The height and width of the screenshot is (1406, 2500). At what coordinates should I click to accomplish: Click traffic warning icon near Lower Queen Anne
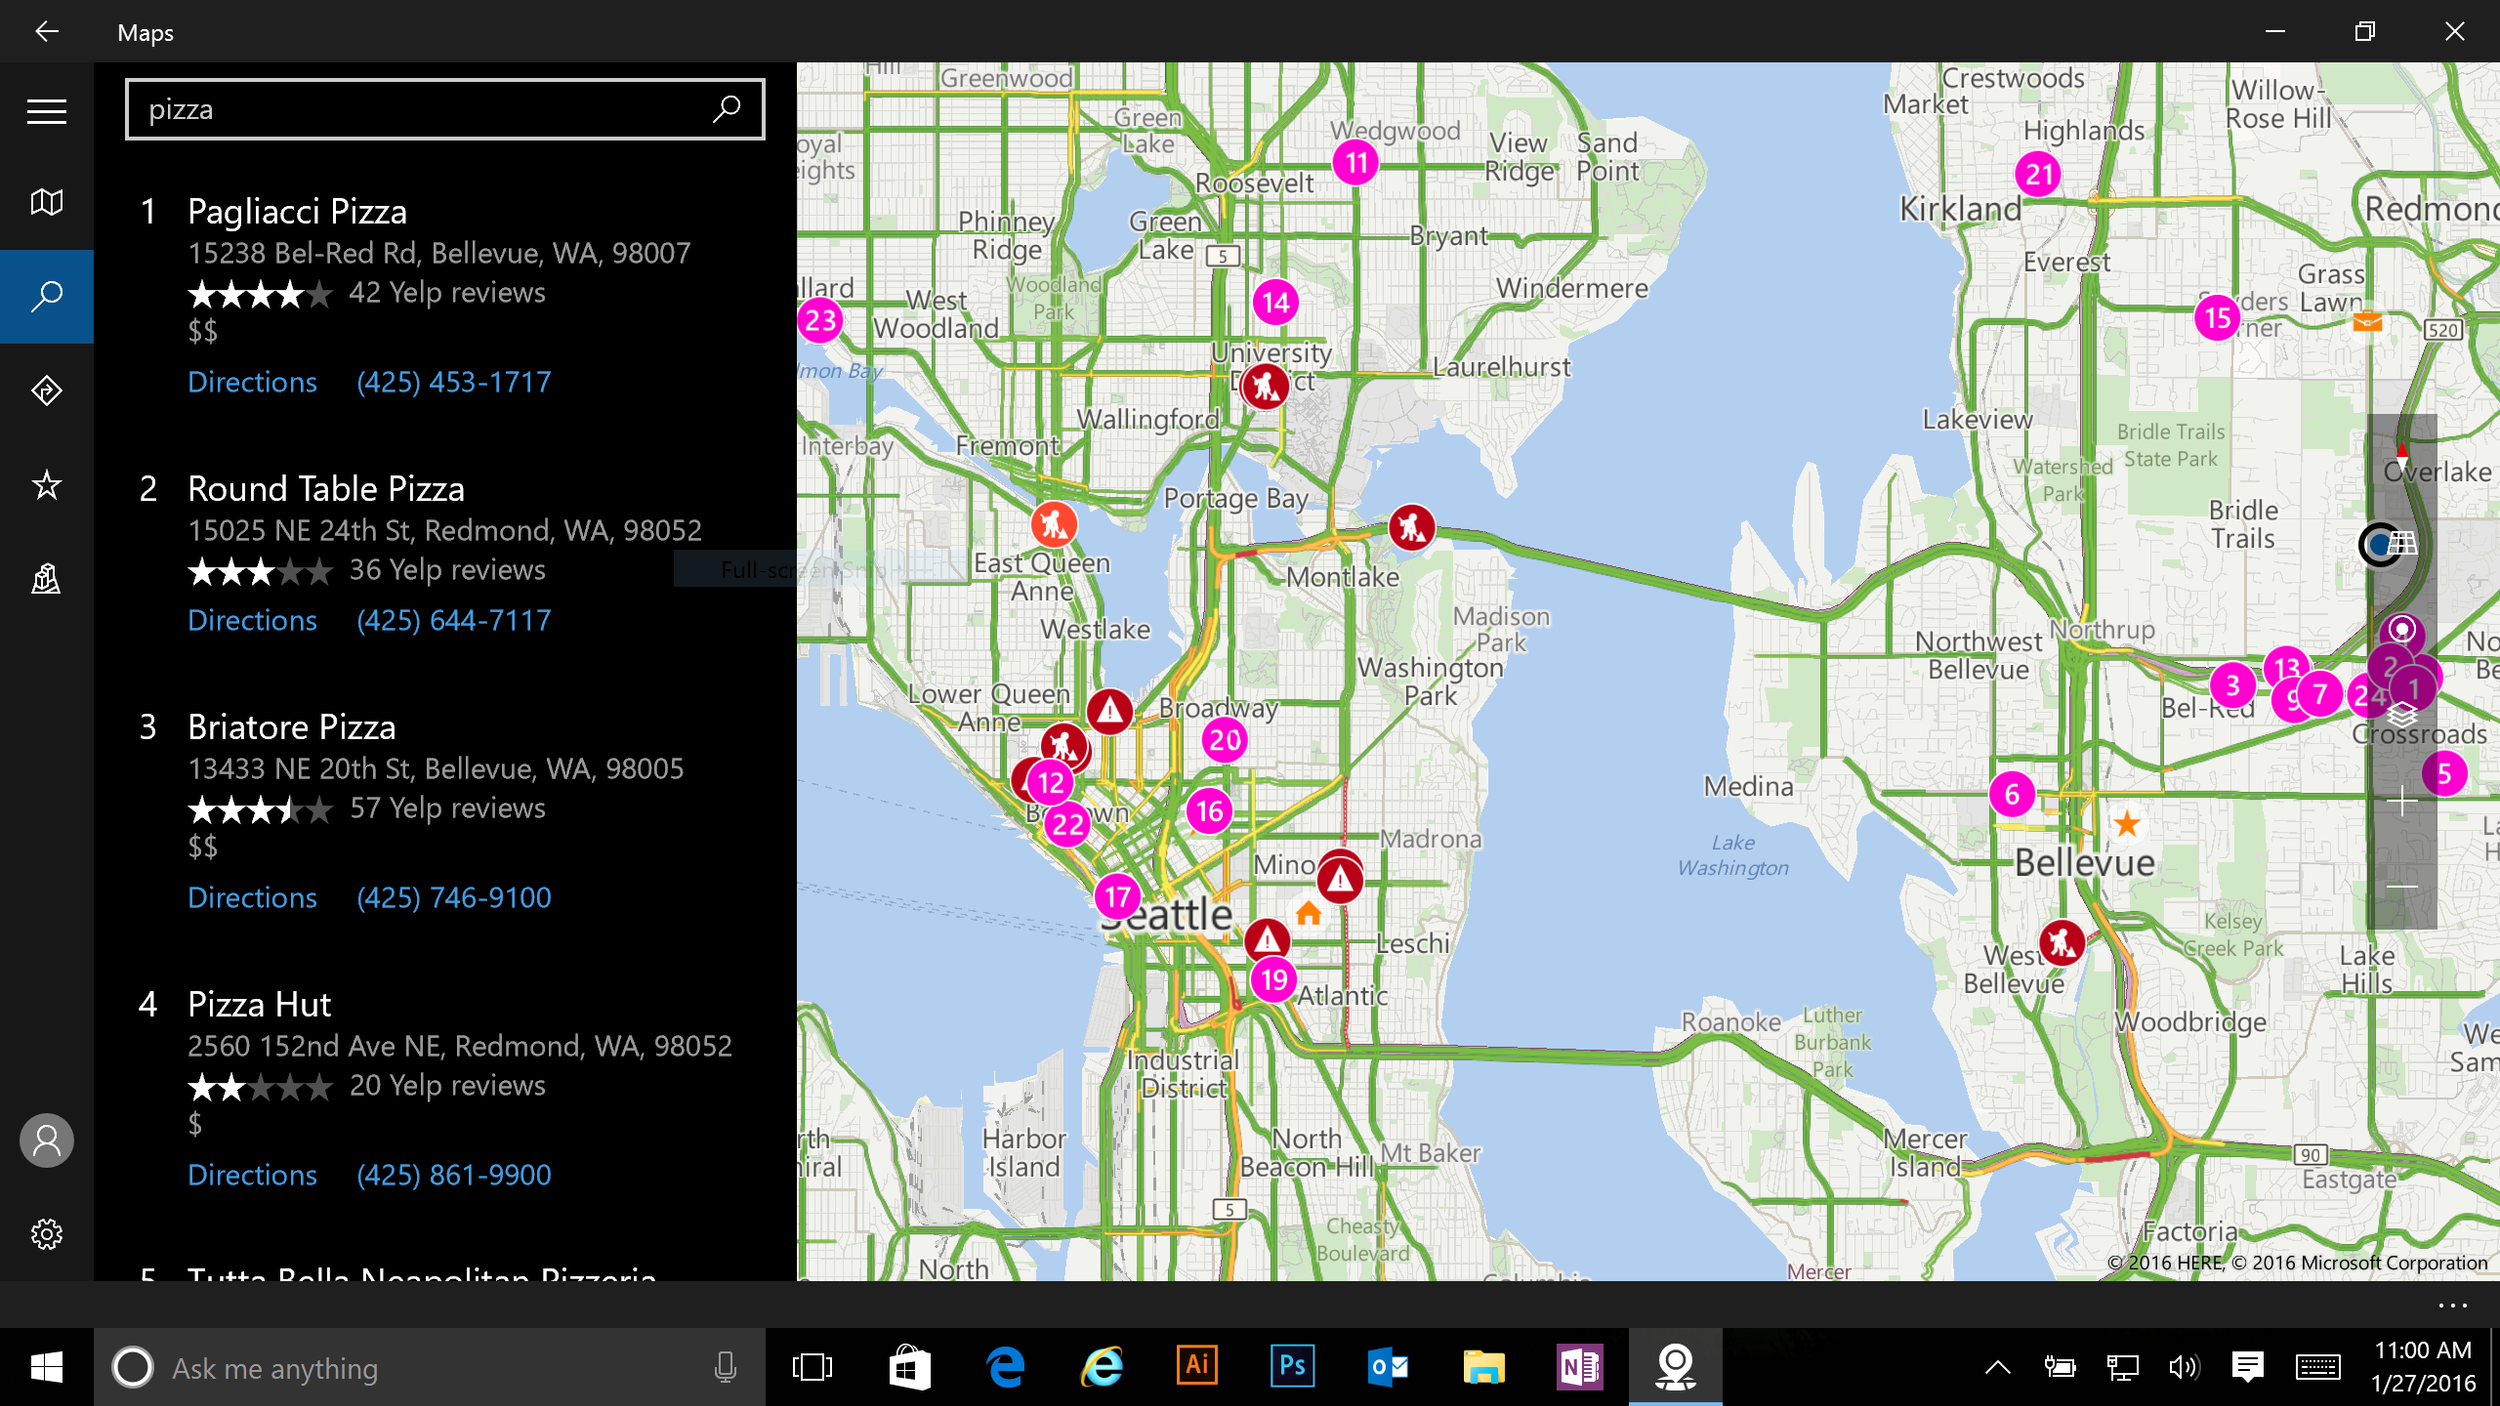(x=1109, y=711)
